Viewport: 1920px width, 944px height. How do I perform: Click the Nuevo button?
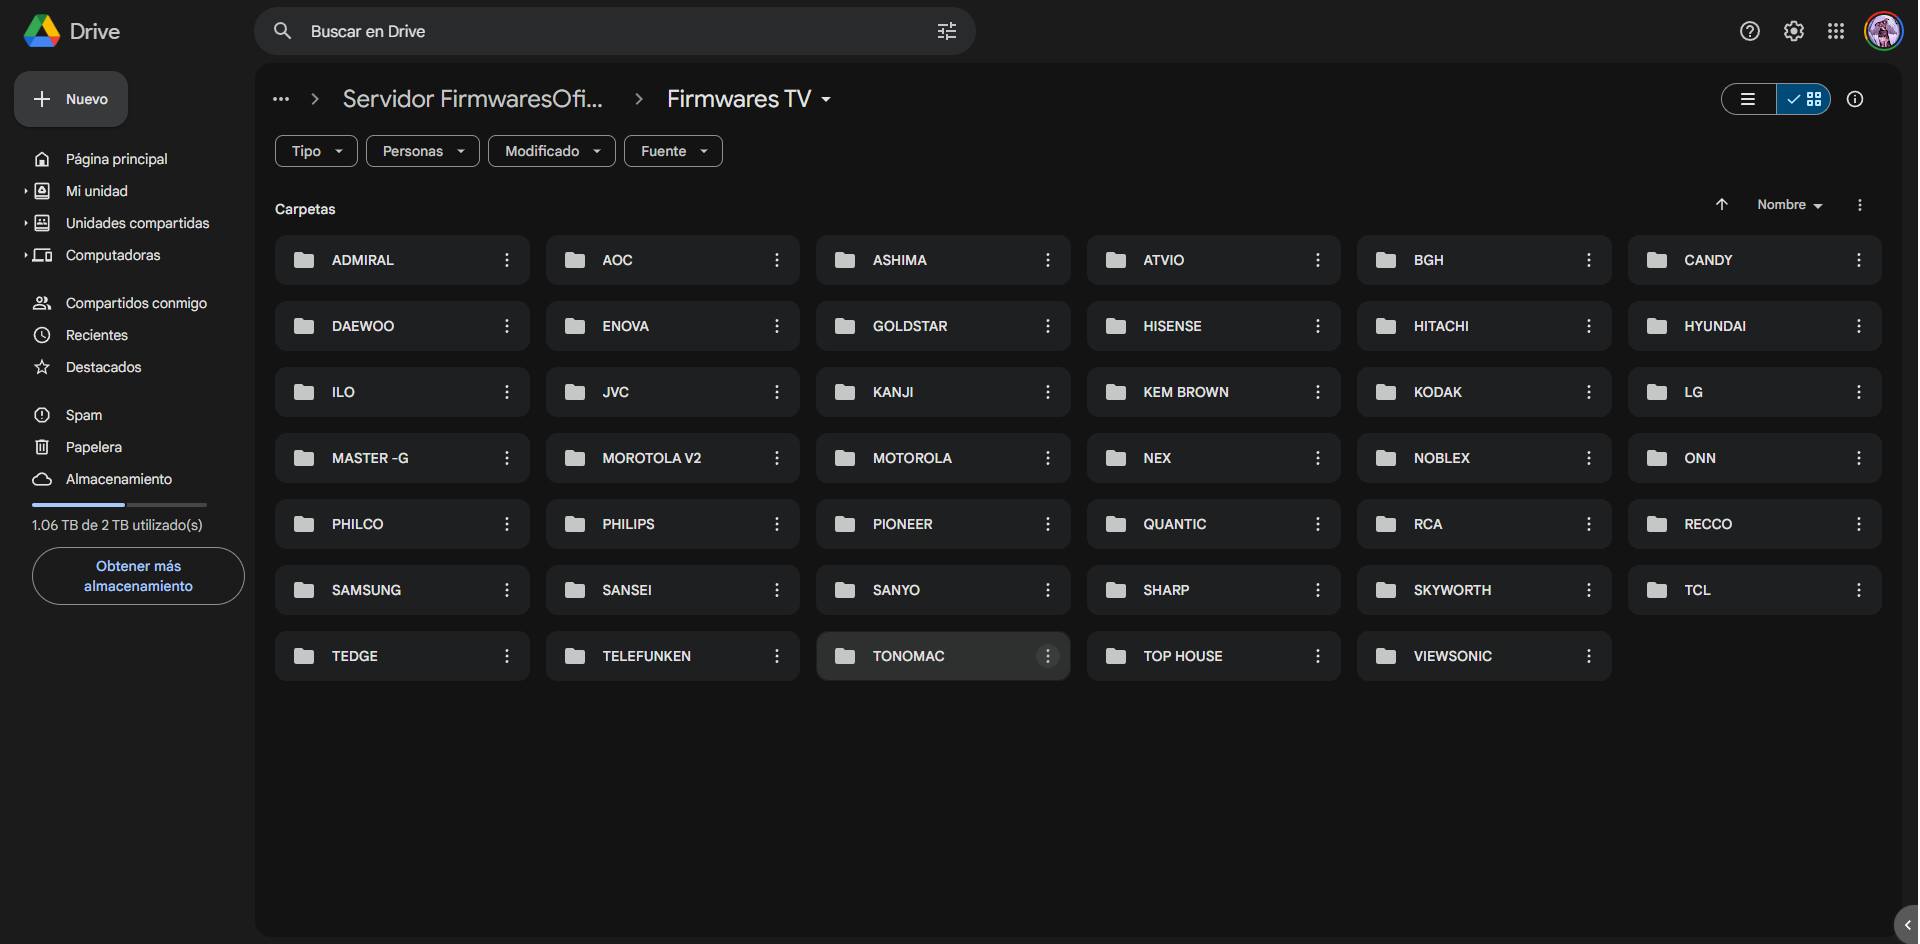[x=71, y=99]
